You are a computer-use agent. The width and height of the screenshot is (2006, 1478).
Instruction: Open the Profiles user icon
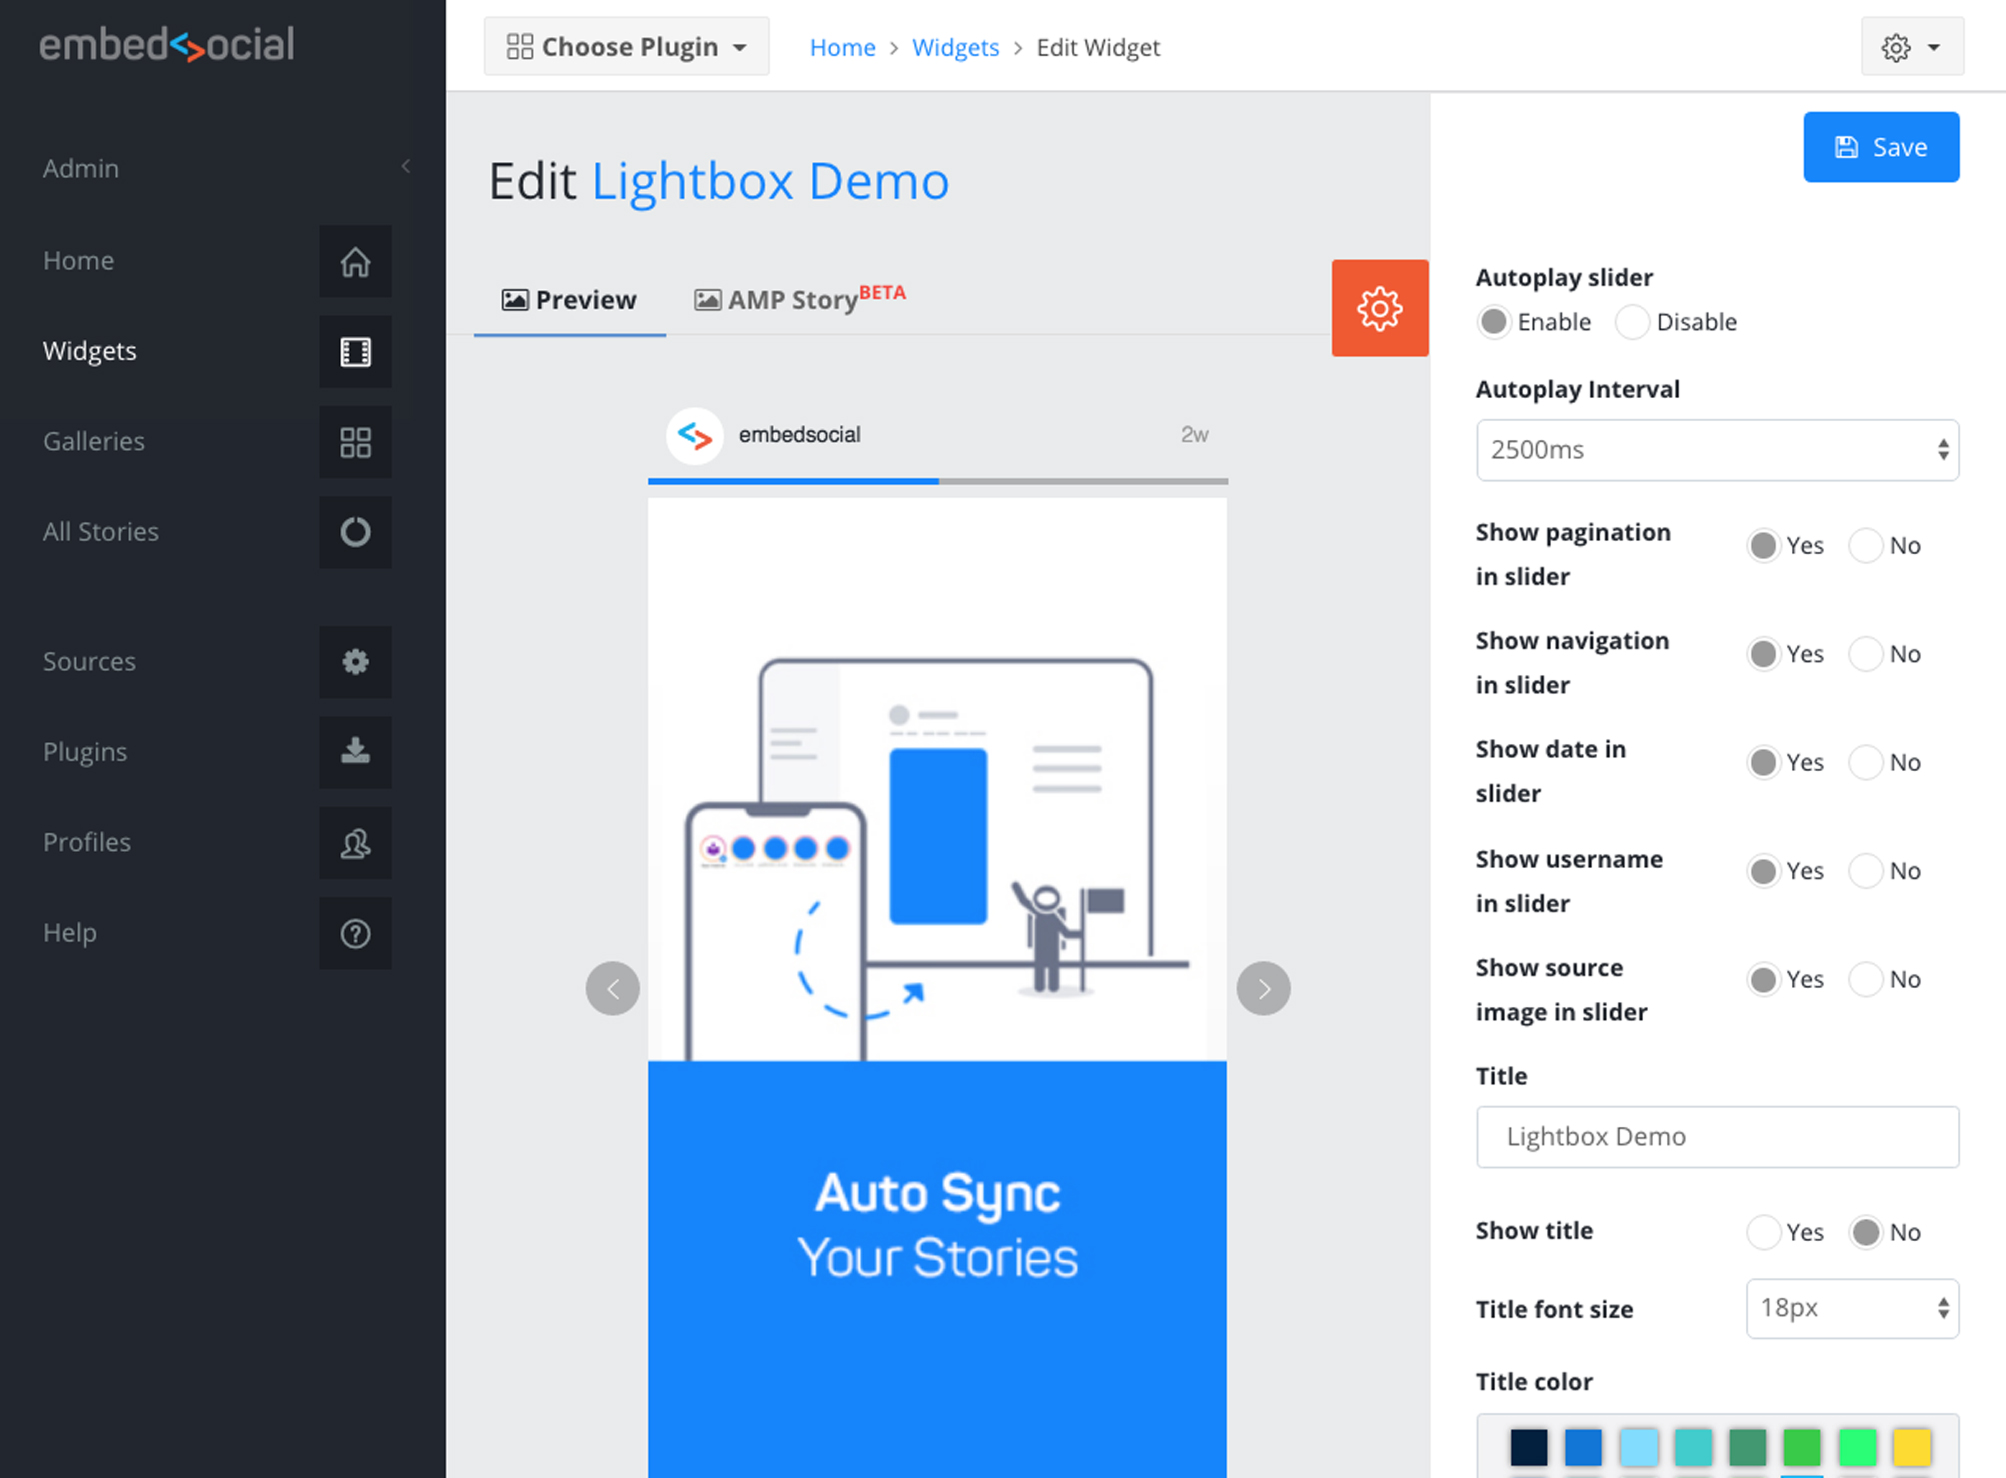tap(355, 843)
